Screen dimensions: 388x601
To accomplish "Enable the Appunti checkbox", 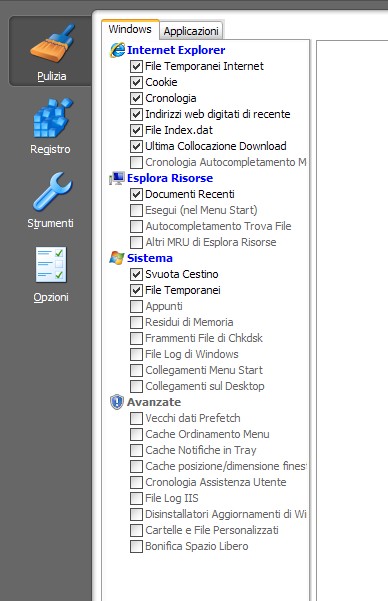I will 136,306.
